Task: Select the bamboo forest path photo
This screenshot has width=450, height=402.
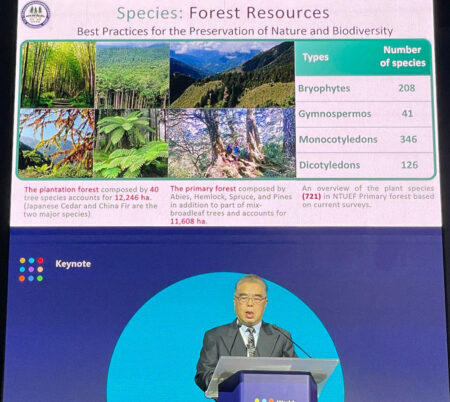Action: pos(58,74)
